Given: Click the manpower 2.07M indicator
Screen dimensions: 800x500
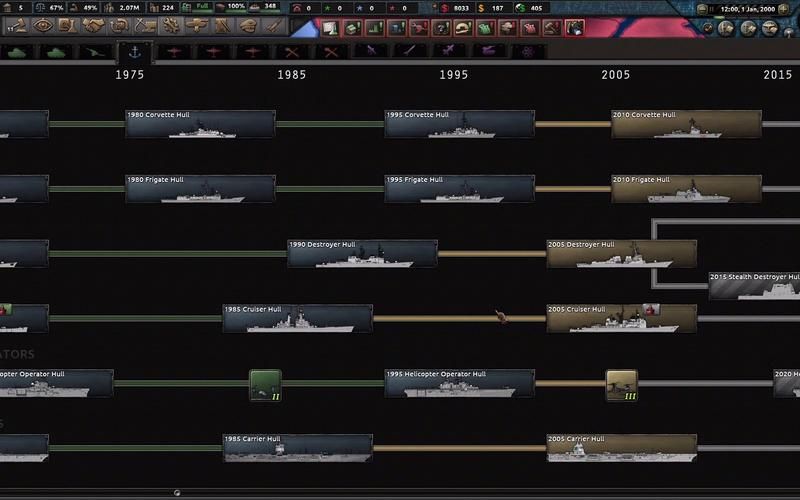Looking at the screenshot, I should pos(122,8).
